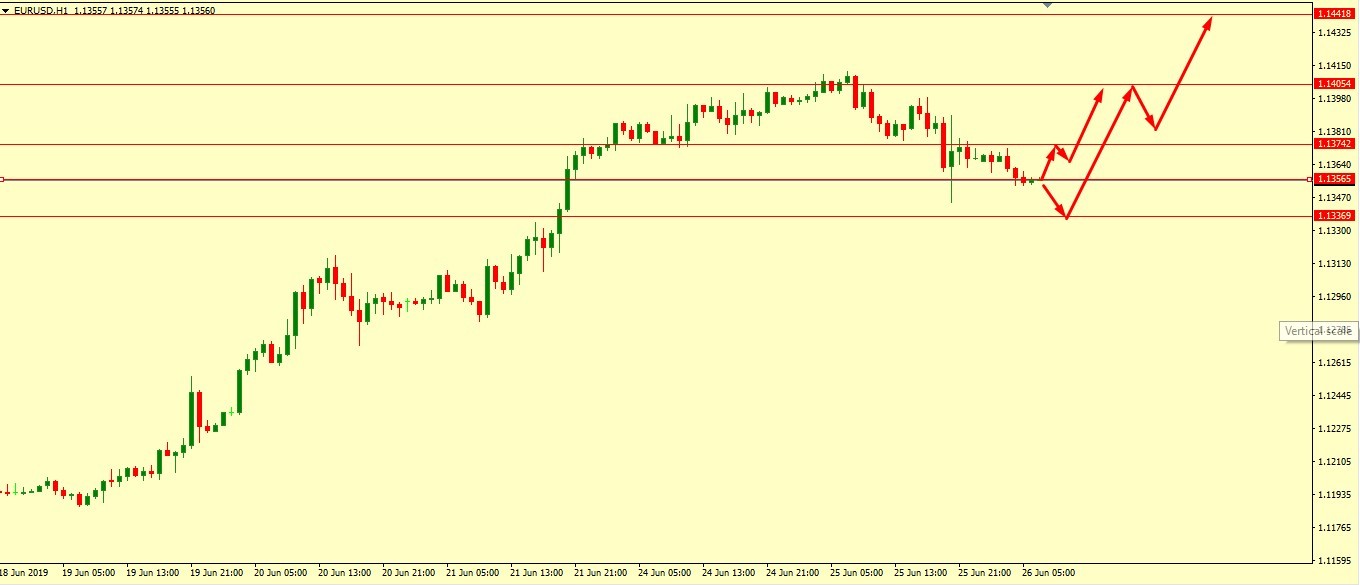Click the 1.13369 red price label
This screenshot has height=585, width=1360.
pyautogui.click(x=1334, y=216)
